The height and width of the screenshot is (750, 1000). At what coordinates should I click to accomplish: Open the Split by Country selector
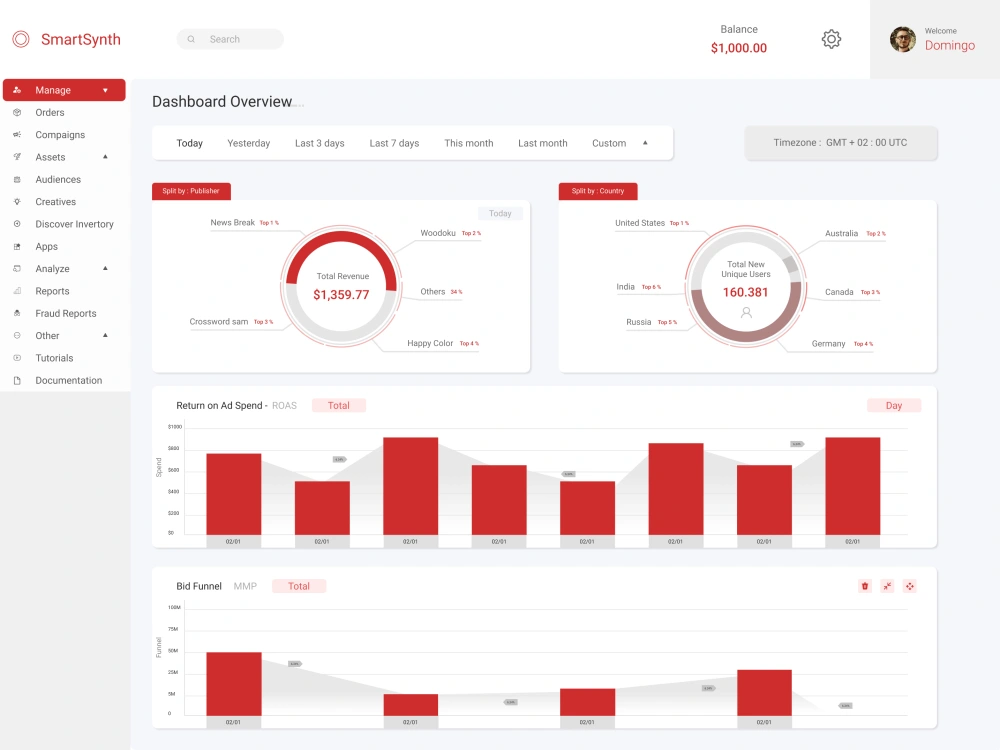(598, 191)
